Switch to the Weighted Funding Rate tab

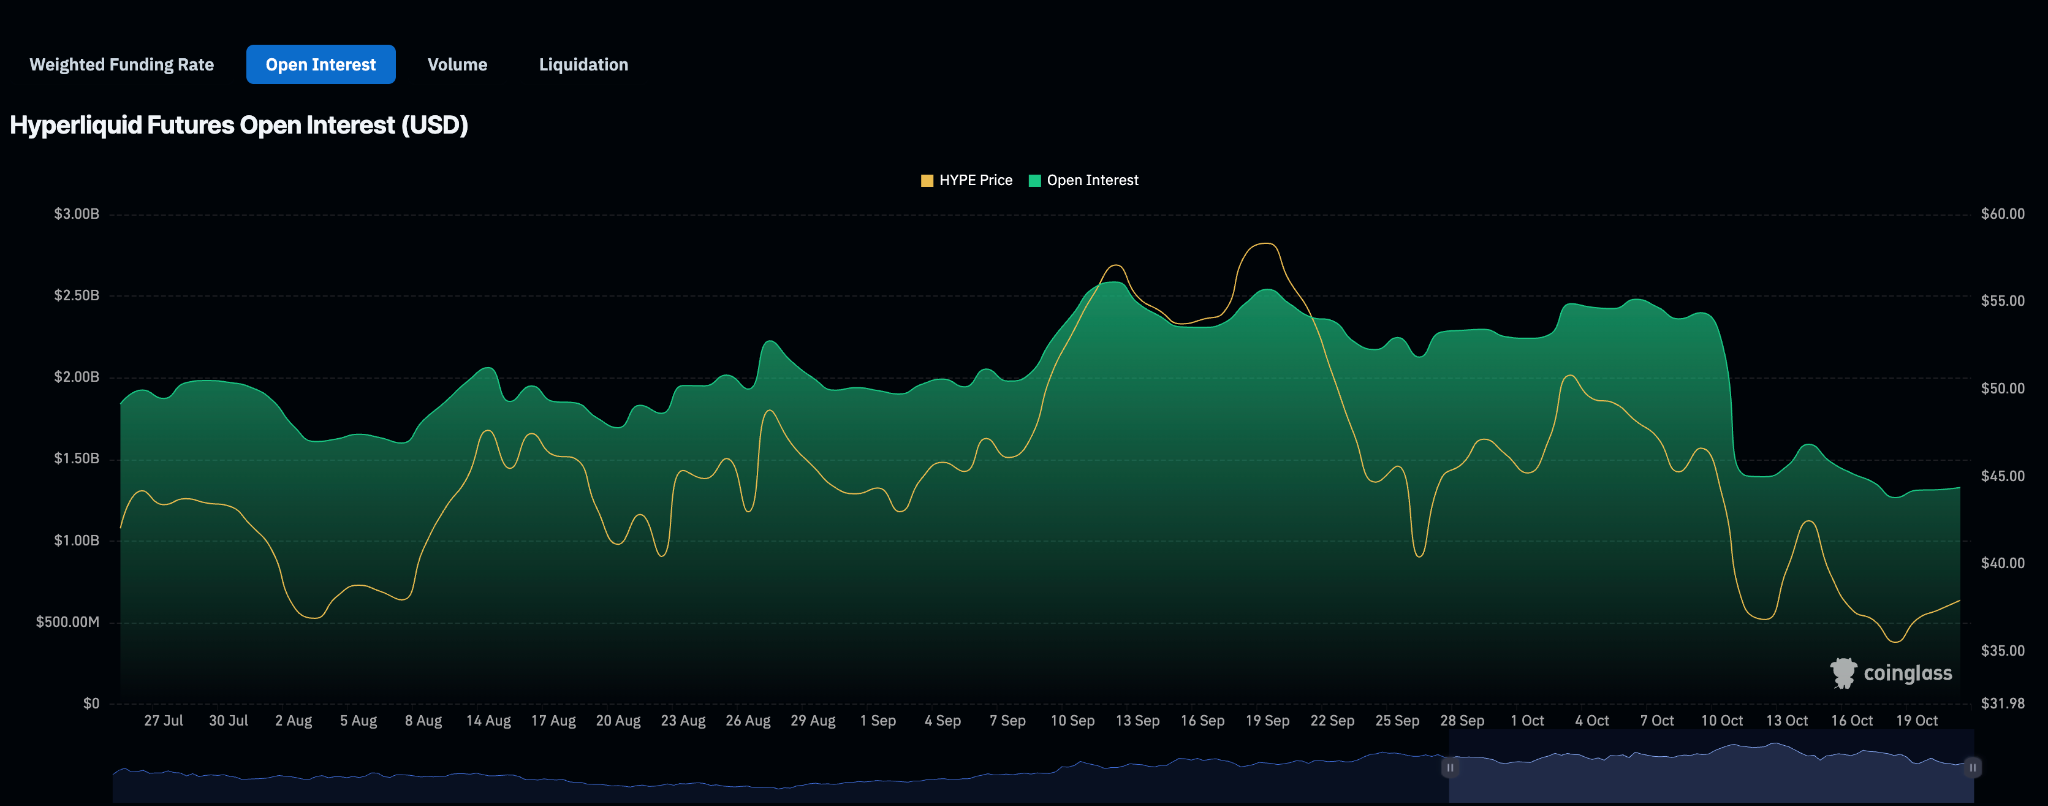click(x=121, y=65)
